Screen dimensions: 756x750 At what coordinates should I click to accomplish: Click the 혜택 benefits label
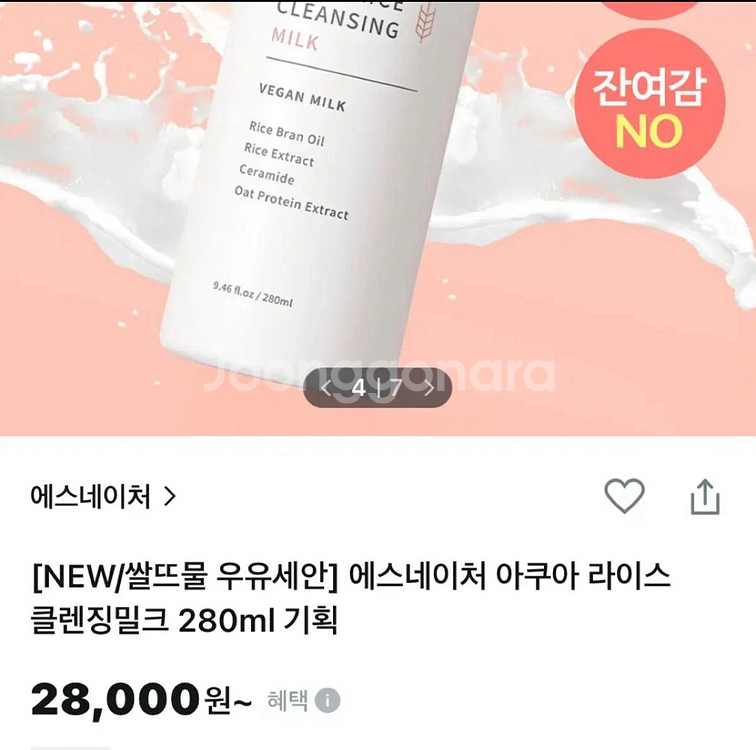(x=287, y=700)
